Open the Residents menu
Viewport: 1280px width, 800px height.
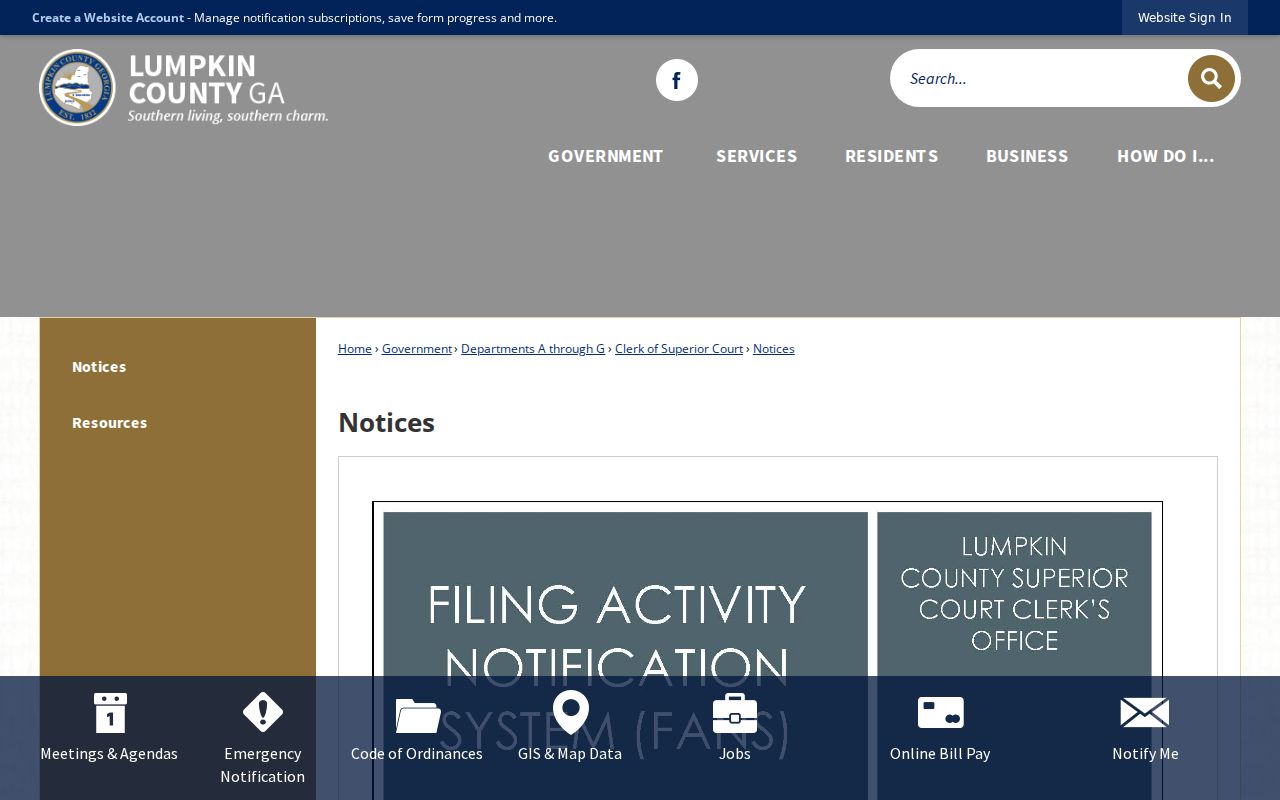click(892, 156)
